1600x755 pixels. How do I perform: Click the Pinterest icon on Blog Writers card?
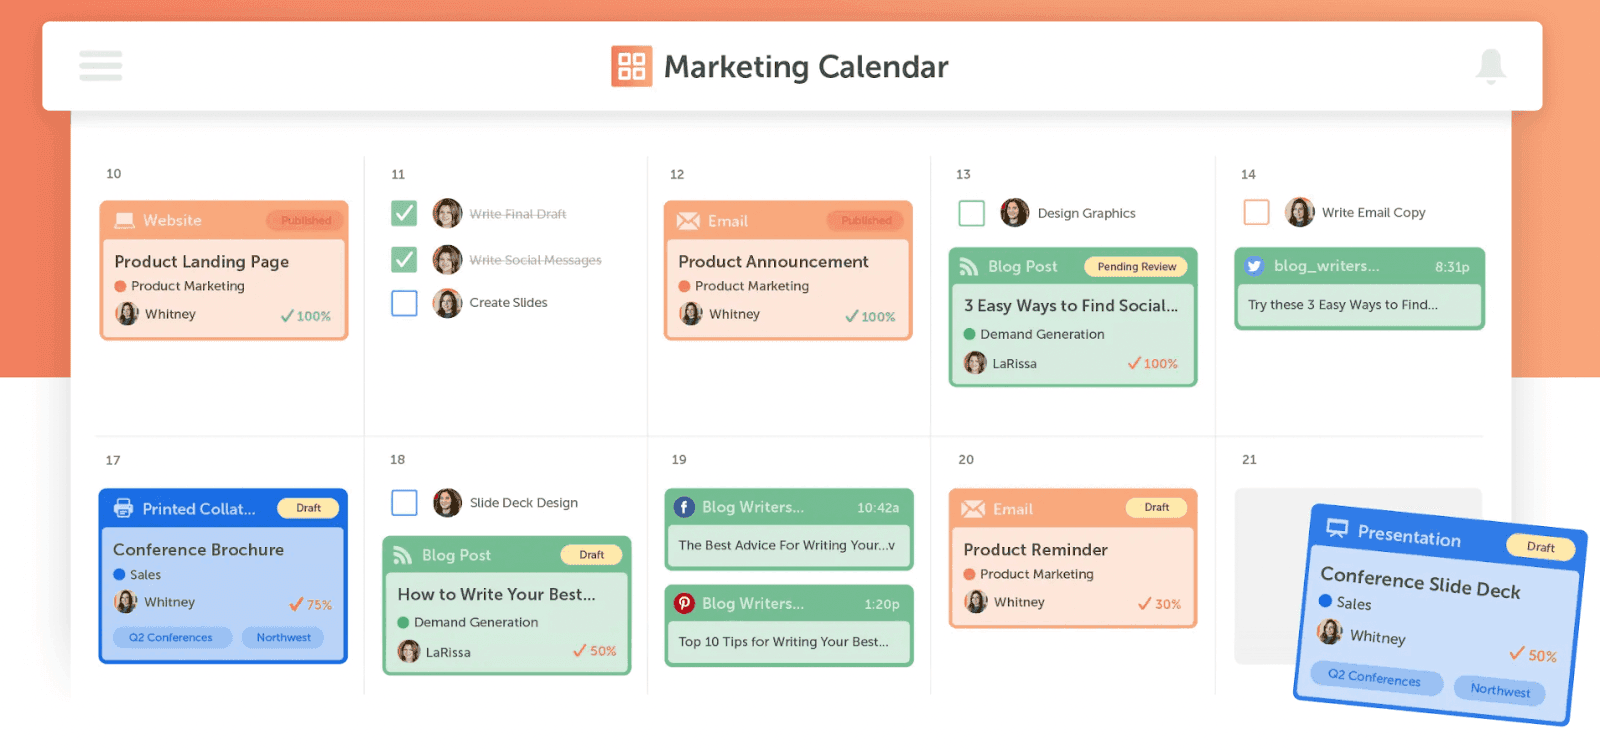coord(684,603)
